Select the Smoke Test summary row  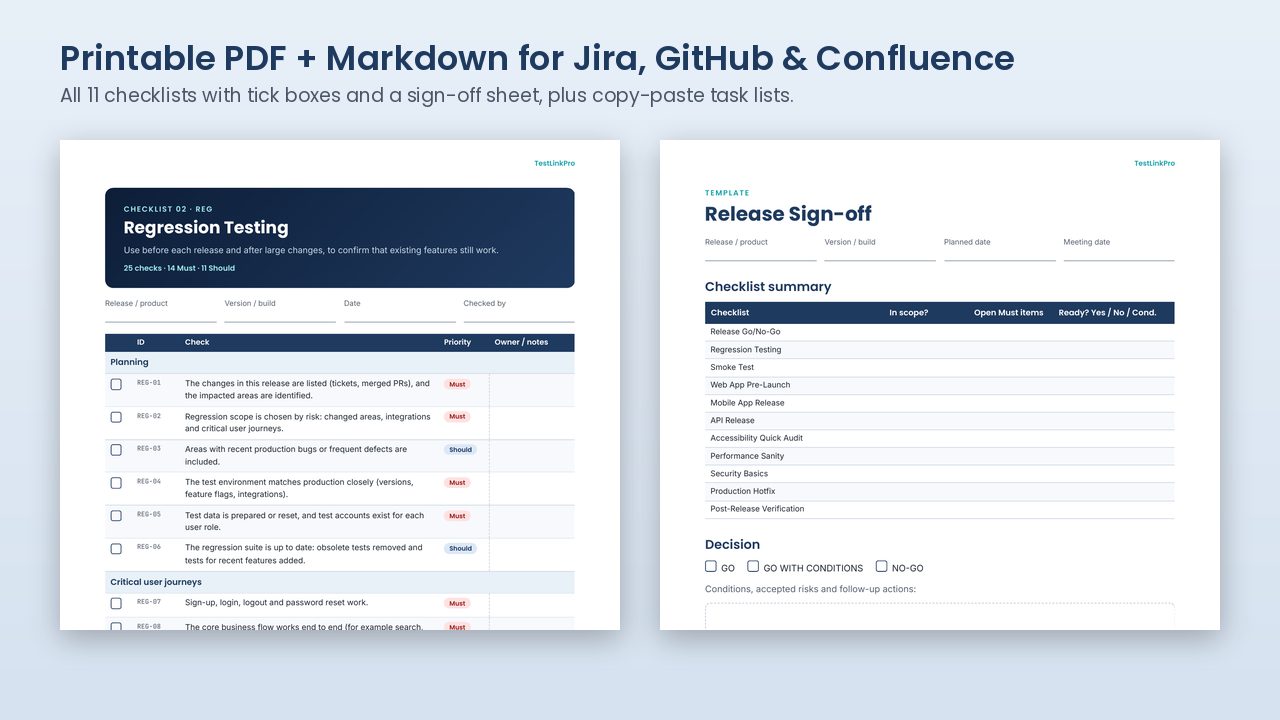(940, 367)
